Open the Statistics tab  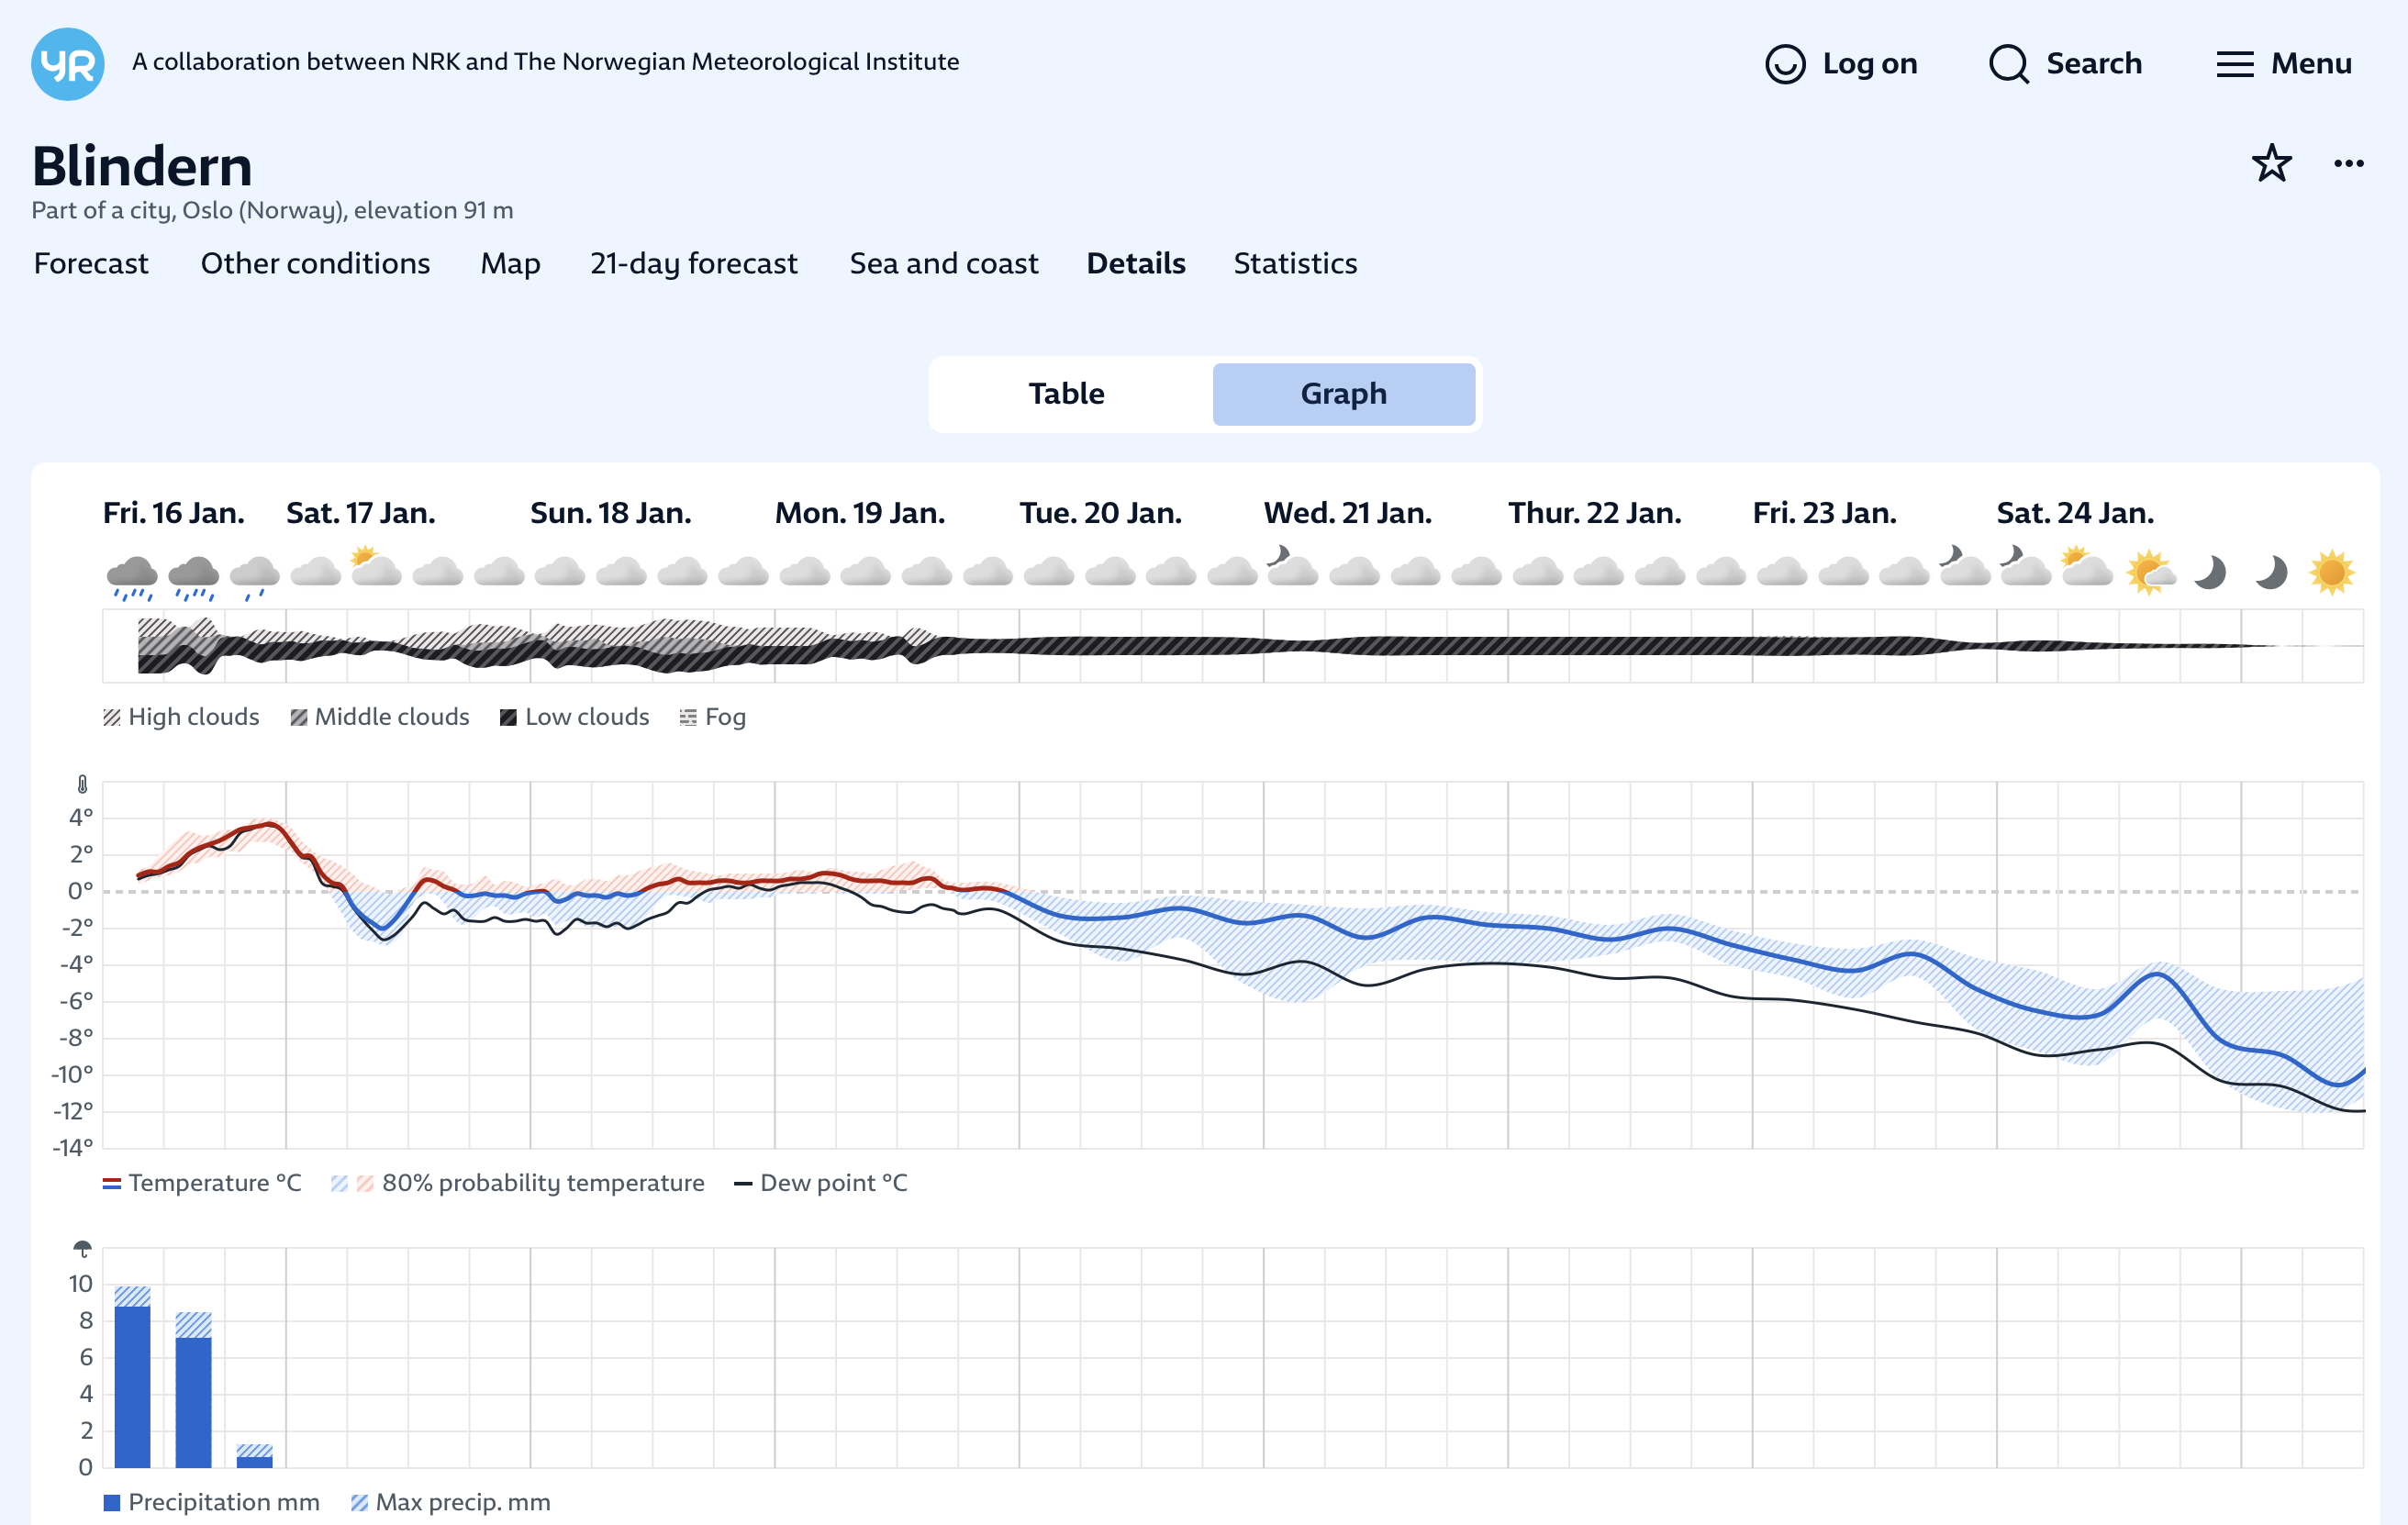click(1295, 263)
